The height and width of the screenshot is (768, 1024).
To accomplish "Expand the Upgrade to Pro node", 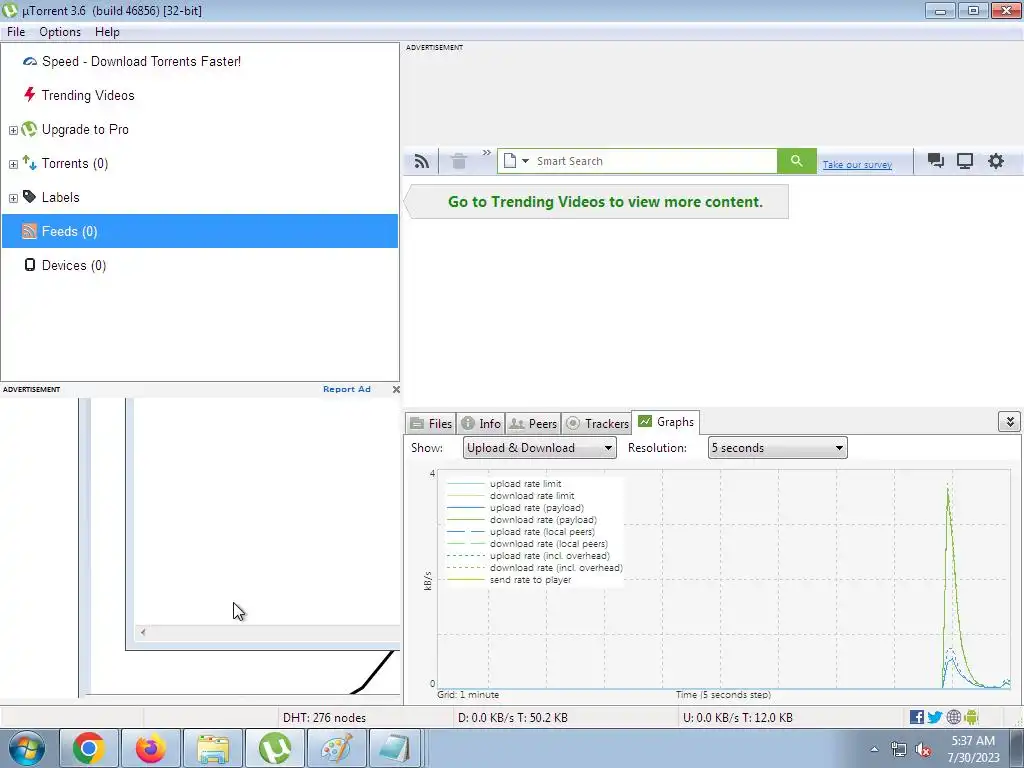I will coord(13,131).
